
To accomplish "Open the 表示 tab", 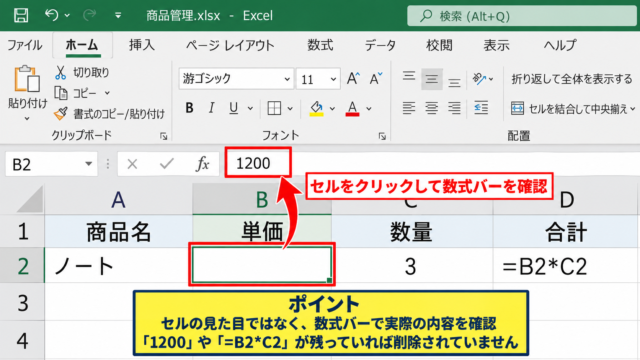I will click(496, 44).
